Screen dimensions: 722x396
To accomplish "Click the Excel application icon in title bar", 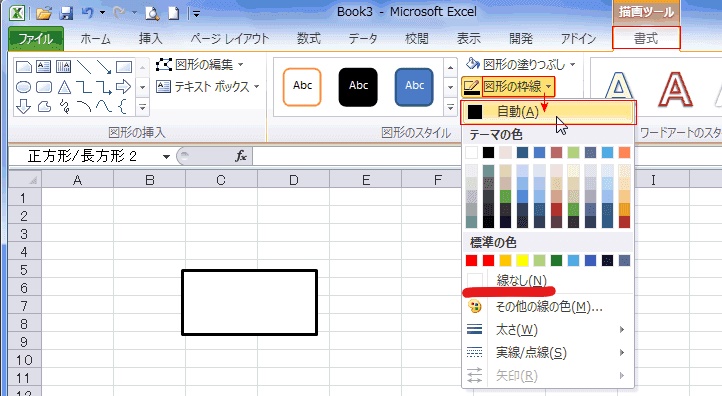I will [x=17, y=13].
